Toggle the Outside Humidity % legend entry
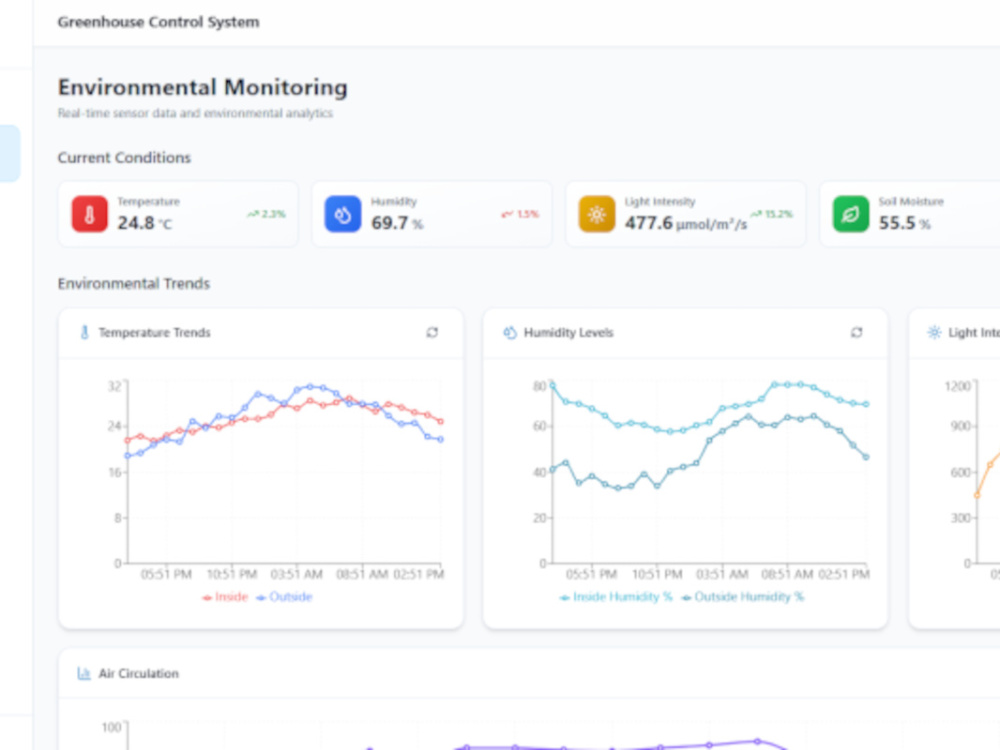This screenshot has height=750, width=1000. pyautogui.click(x=742, y=597)
